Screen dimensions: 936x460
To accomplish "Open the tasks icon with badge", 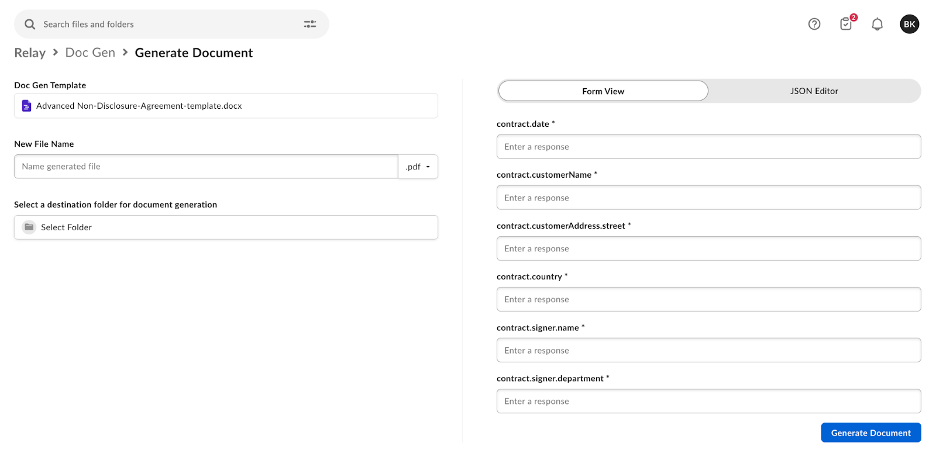I will (846, 24).
